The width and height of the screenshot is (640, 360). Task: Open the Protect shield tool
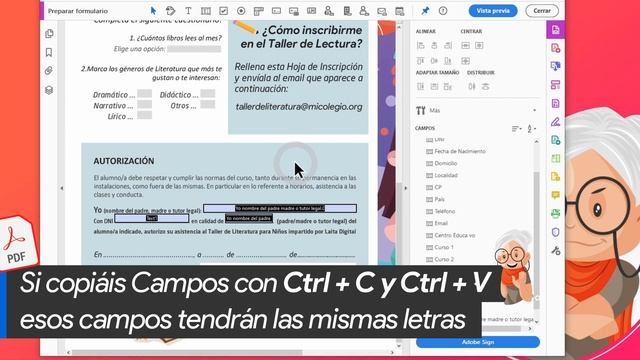(x=556, y=232)
